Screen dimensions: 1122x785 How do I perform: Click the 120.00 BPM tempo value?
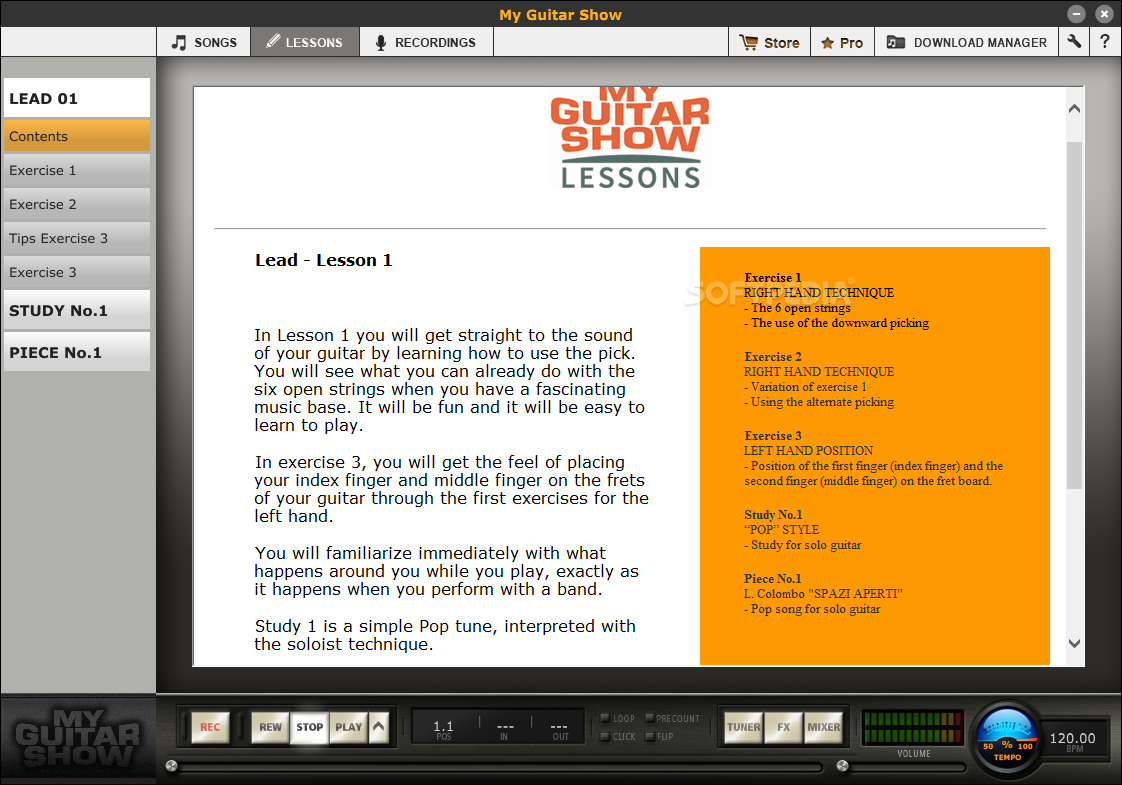click(1072, 738)
